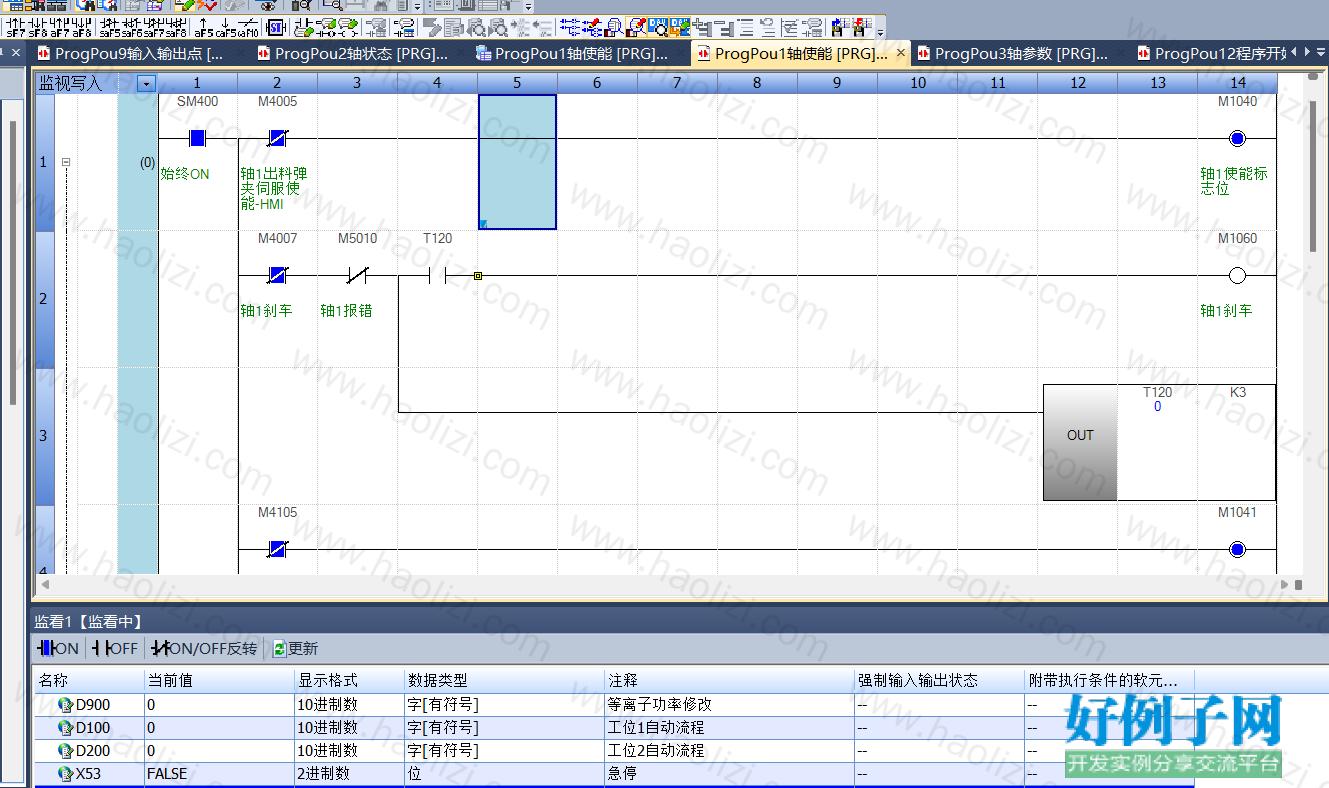Open the 监视写入 mode dropdown
Viewport: 1329px width, 788px height.
(x=147, y=84)
